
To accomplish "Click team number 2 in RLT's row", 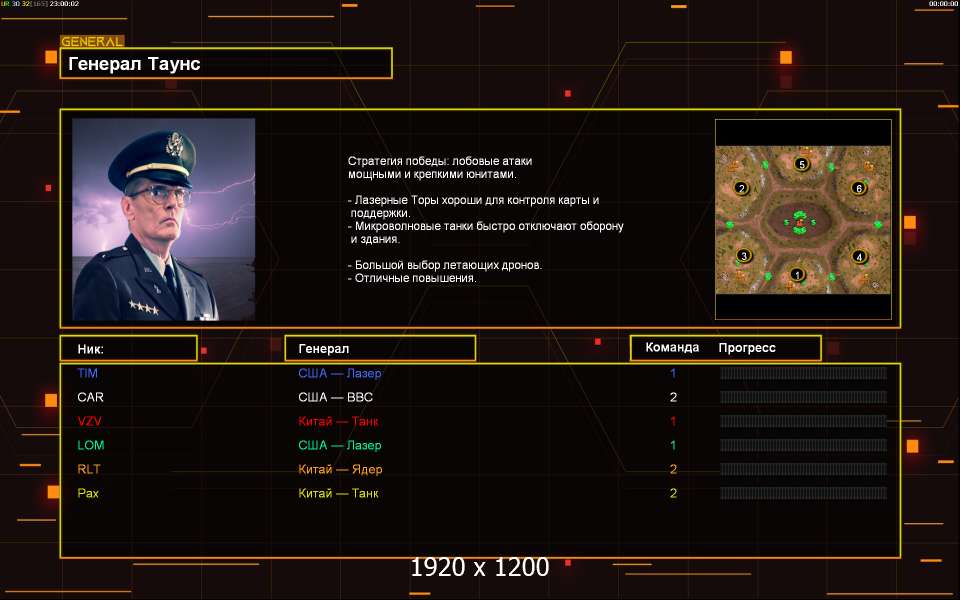I will pos(673,469).
